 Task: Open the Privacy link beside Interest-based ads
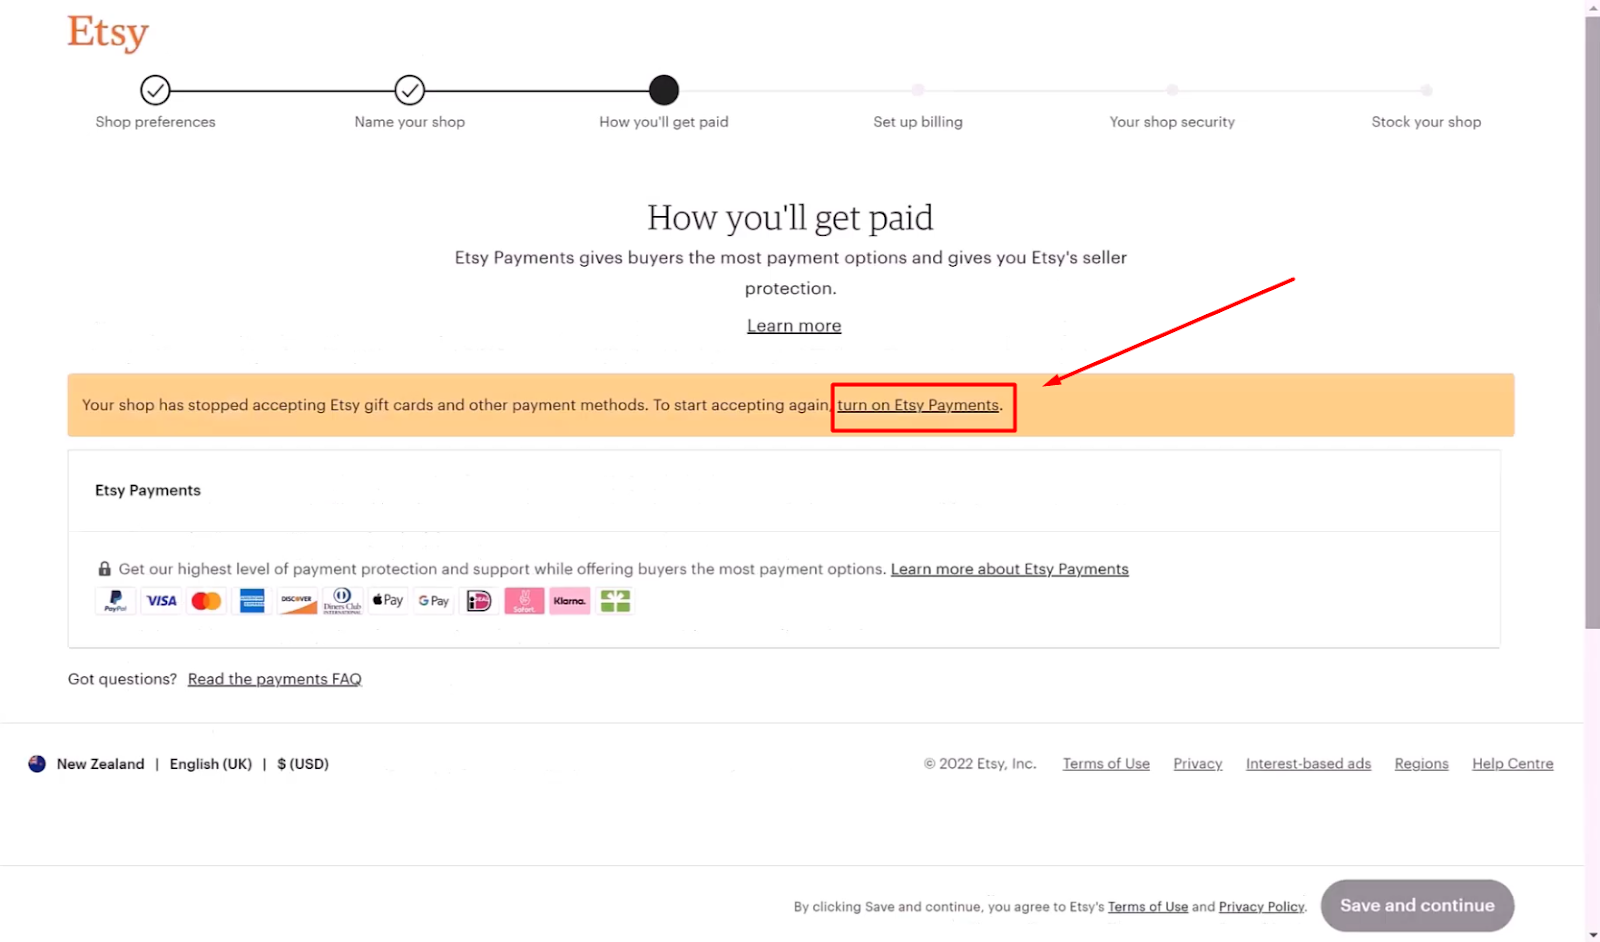[x=1198, y=764]
